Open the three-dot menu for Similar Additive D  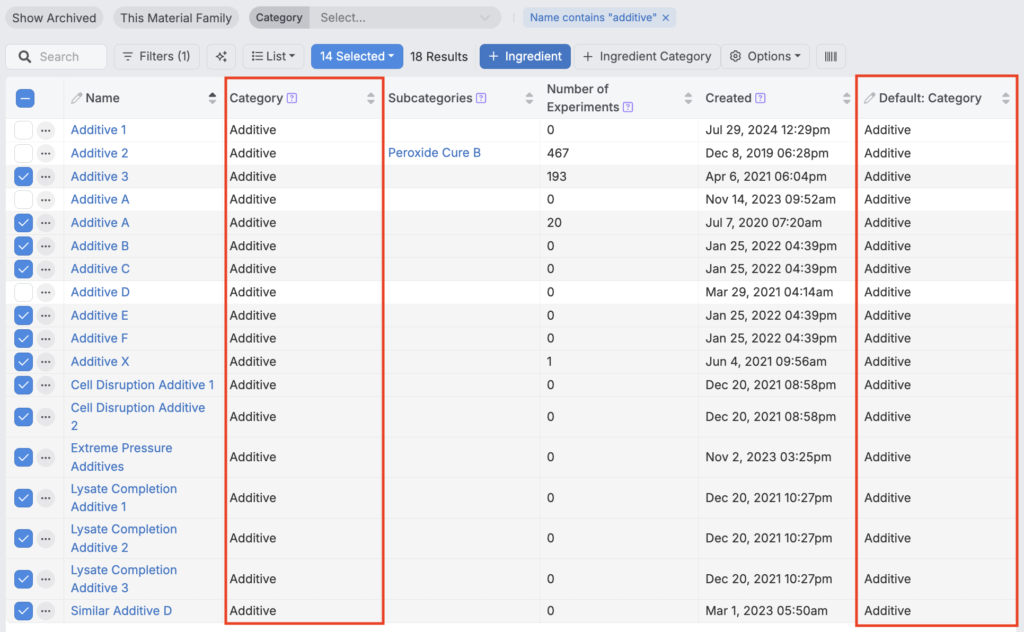coord(46,611)
